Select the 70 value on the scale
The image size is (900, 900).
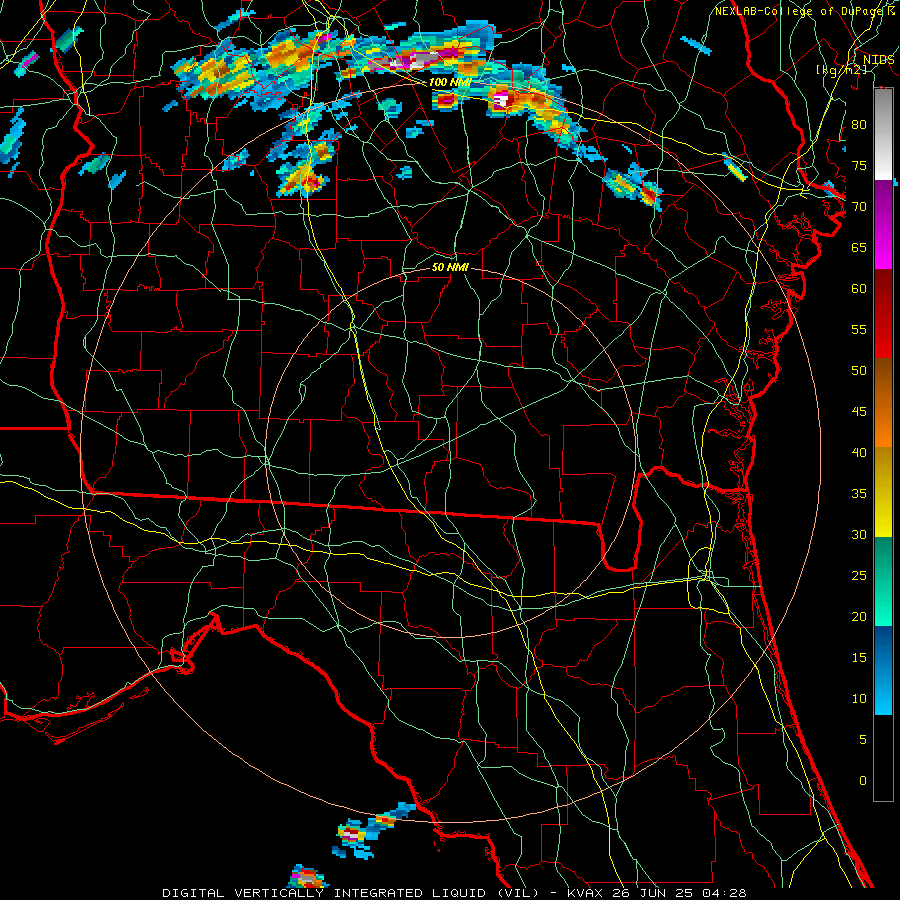[x=859, y=207]
